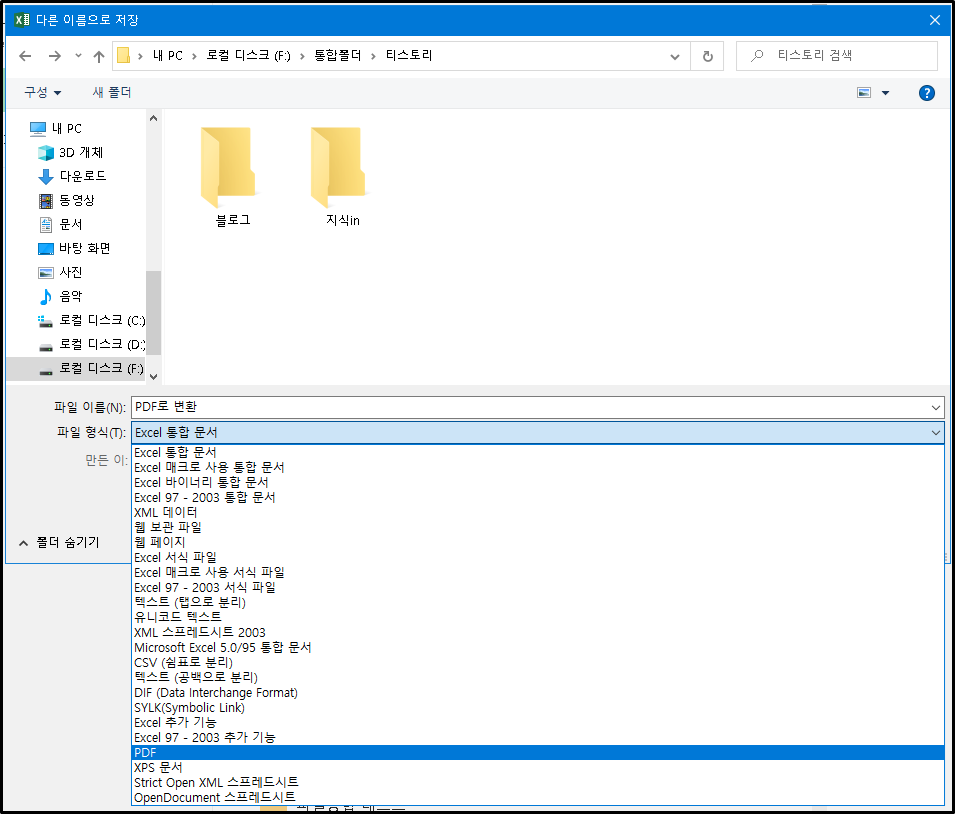
Task: Choose OpenDocument 스프레드시트 format
Action: pyautogui.click(x=538, y=798)
